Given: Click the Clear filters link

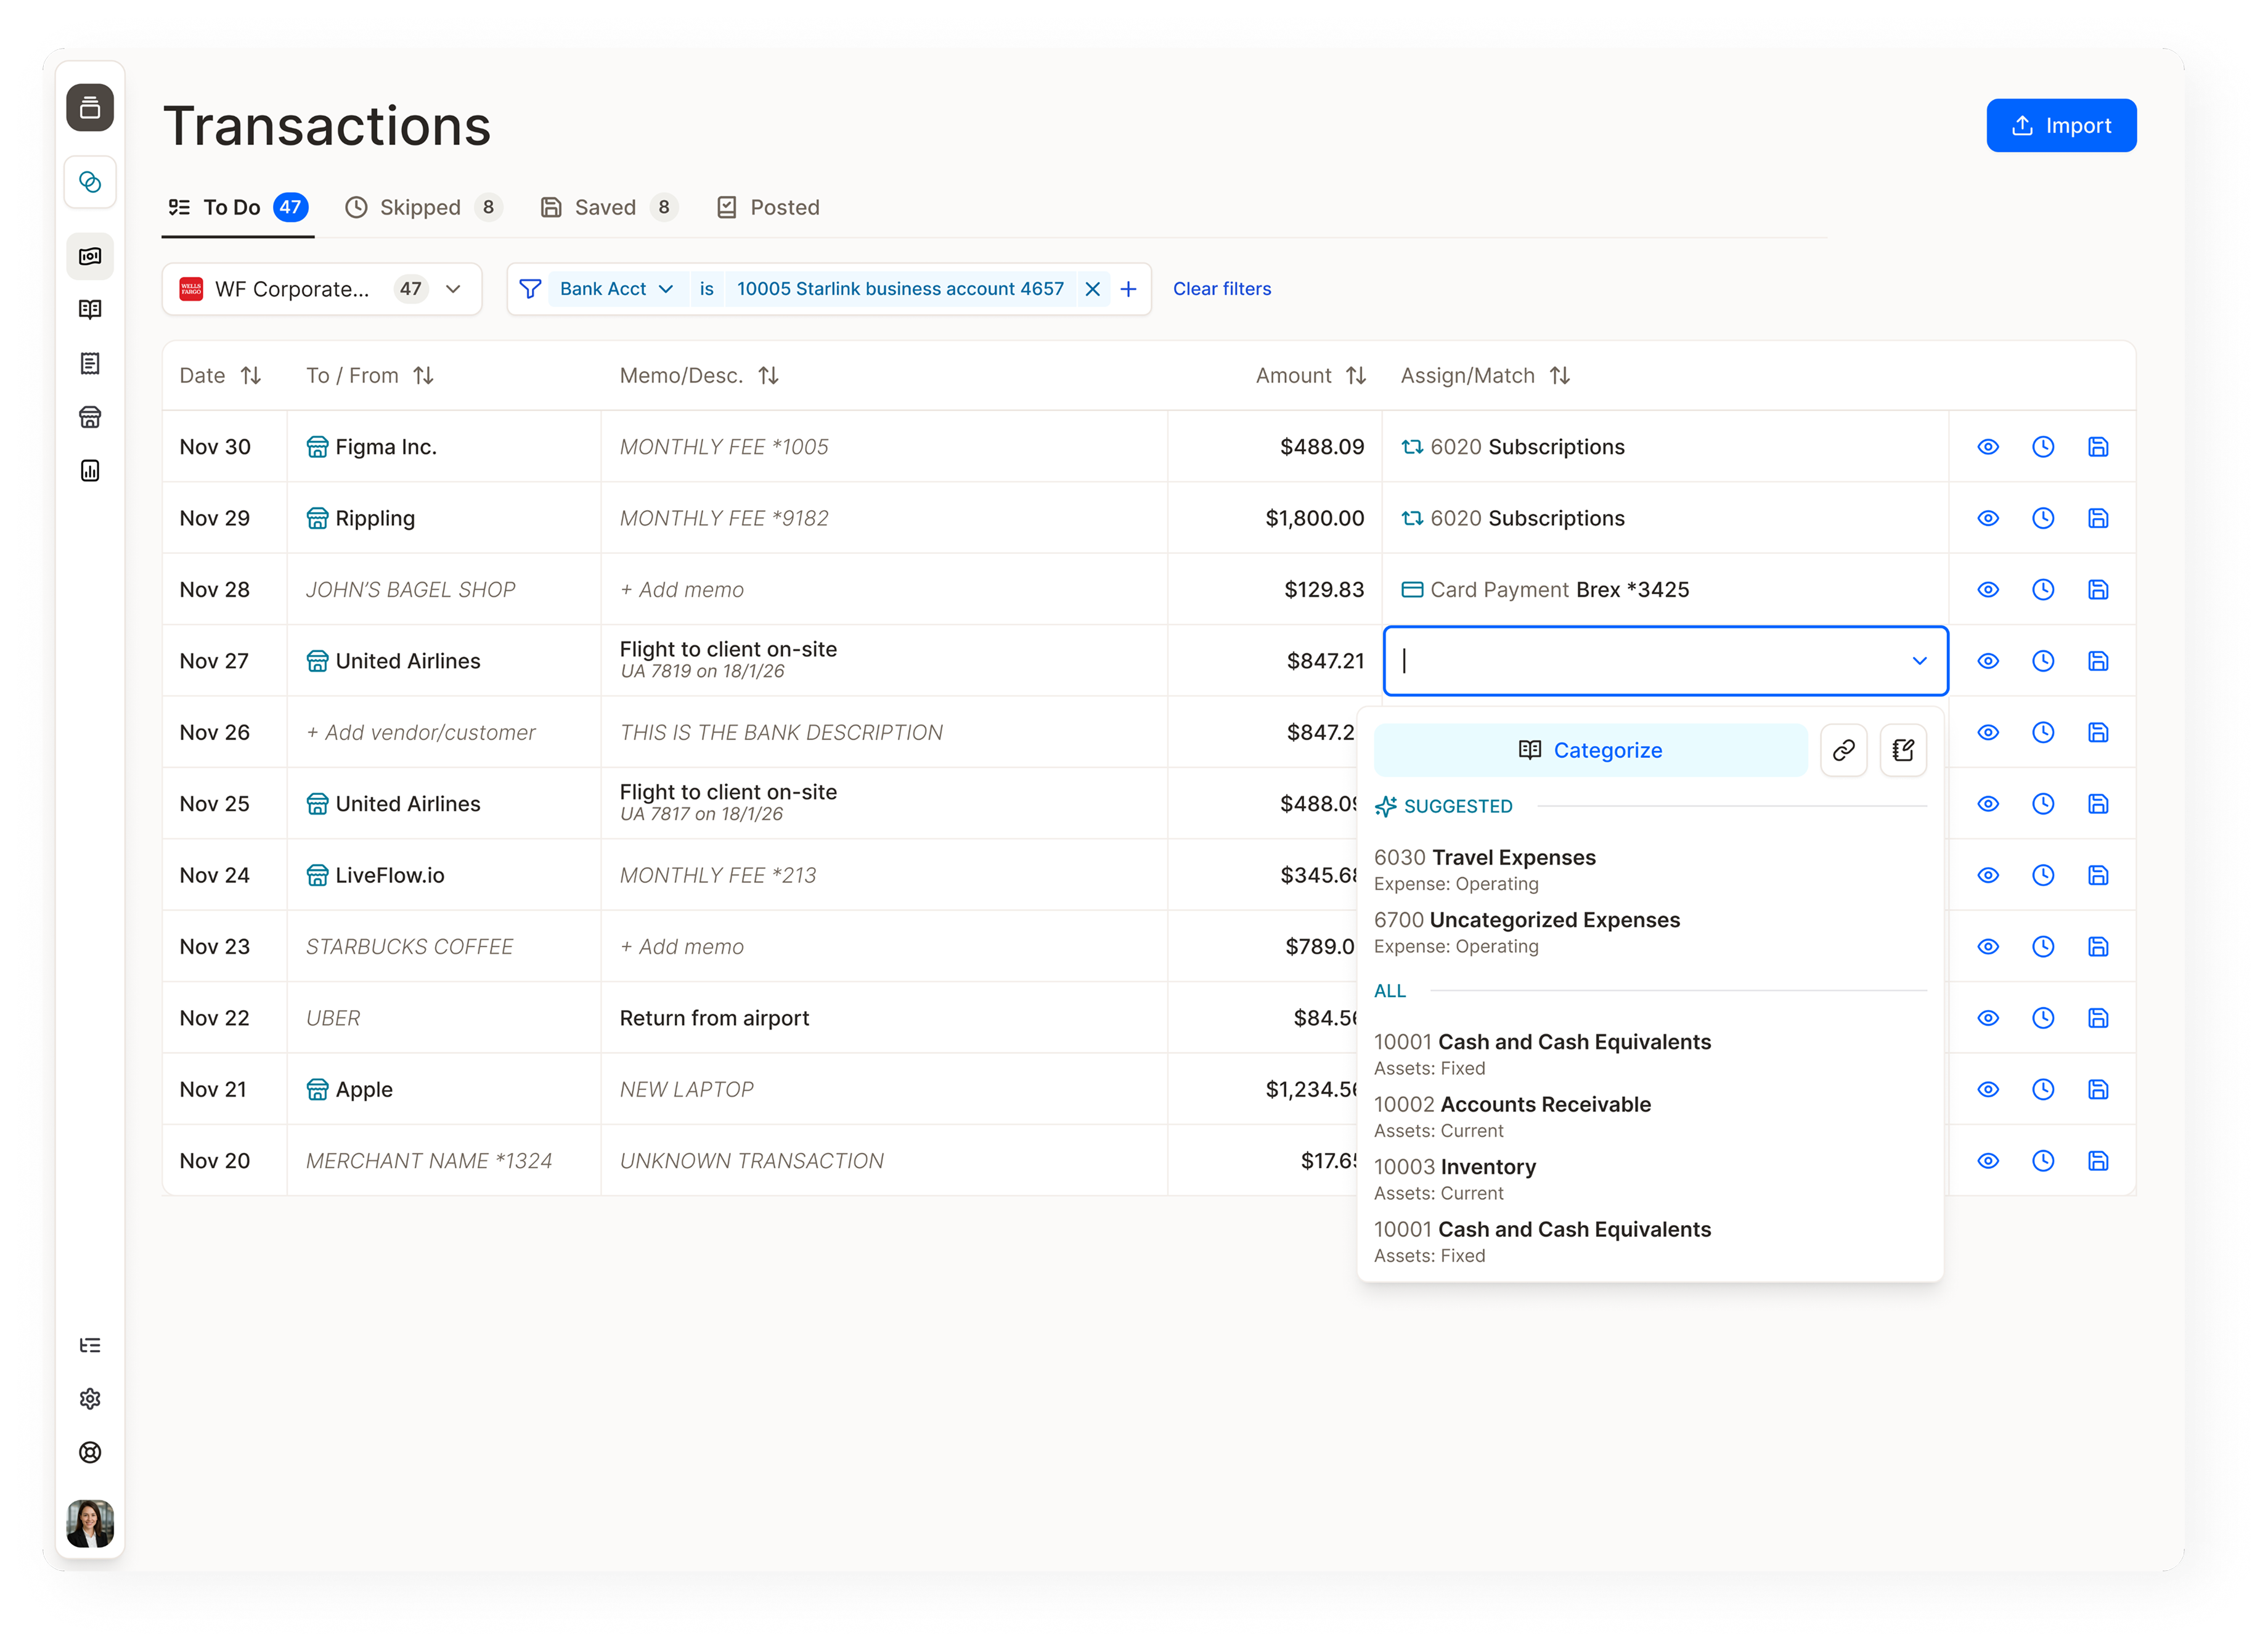Looking at the screenshot, I should point(1221,289).
